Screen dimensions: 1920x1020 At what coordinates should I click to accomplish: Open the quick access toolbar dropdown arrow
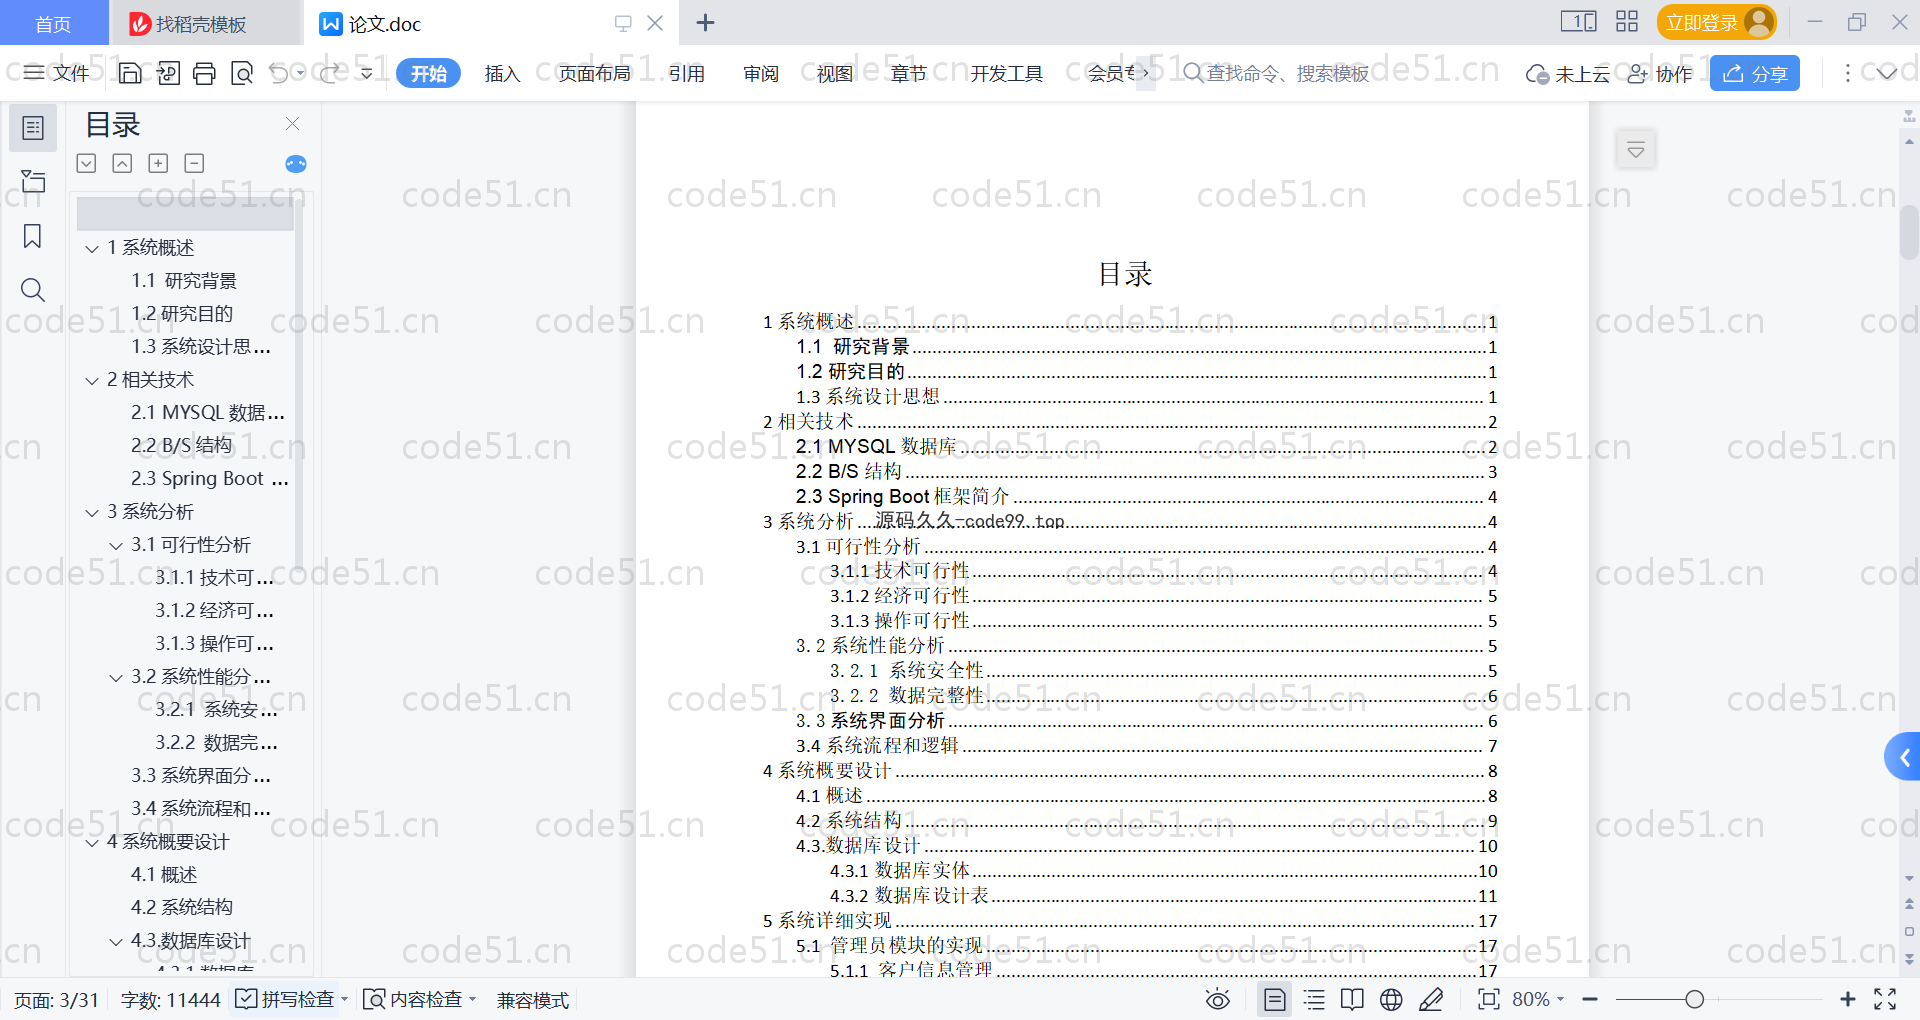[367, 73]
